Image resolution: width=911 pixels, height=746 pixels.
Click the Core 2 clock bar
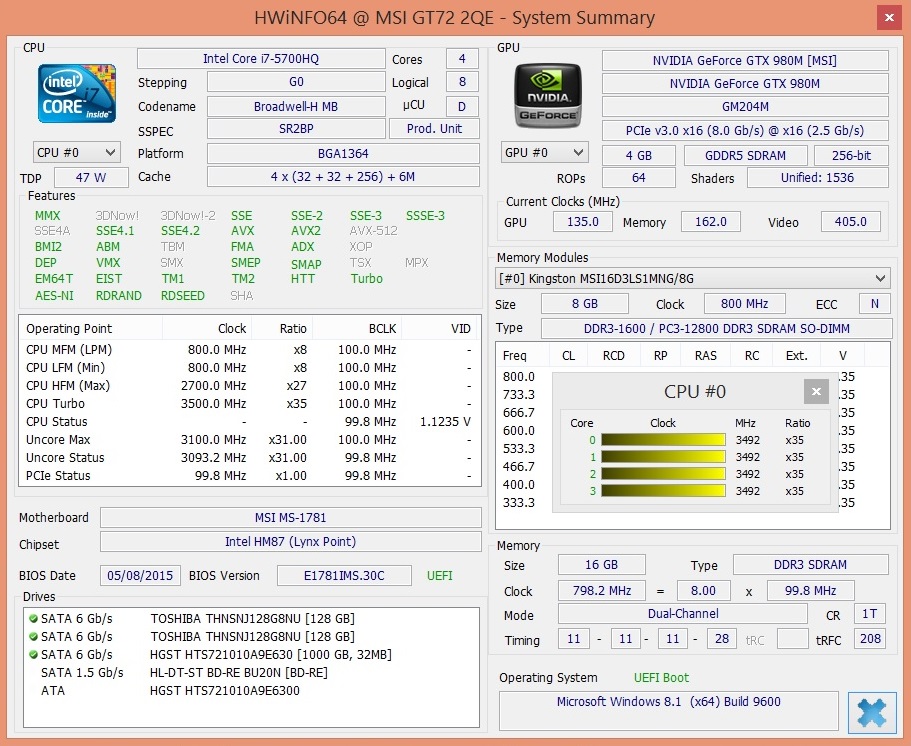(663, 474)
